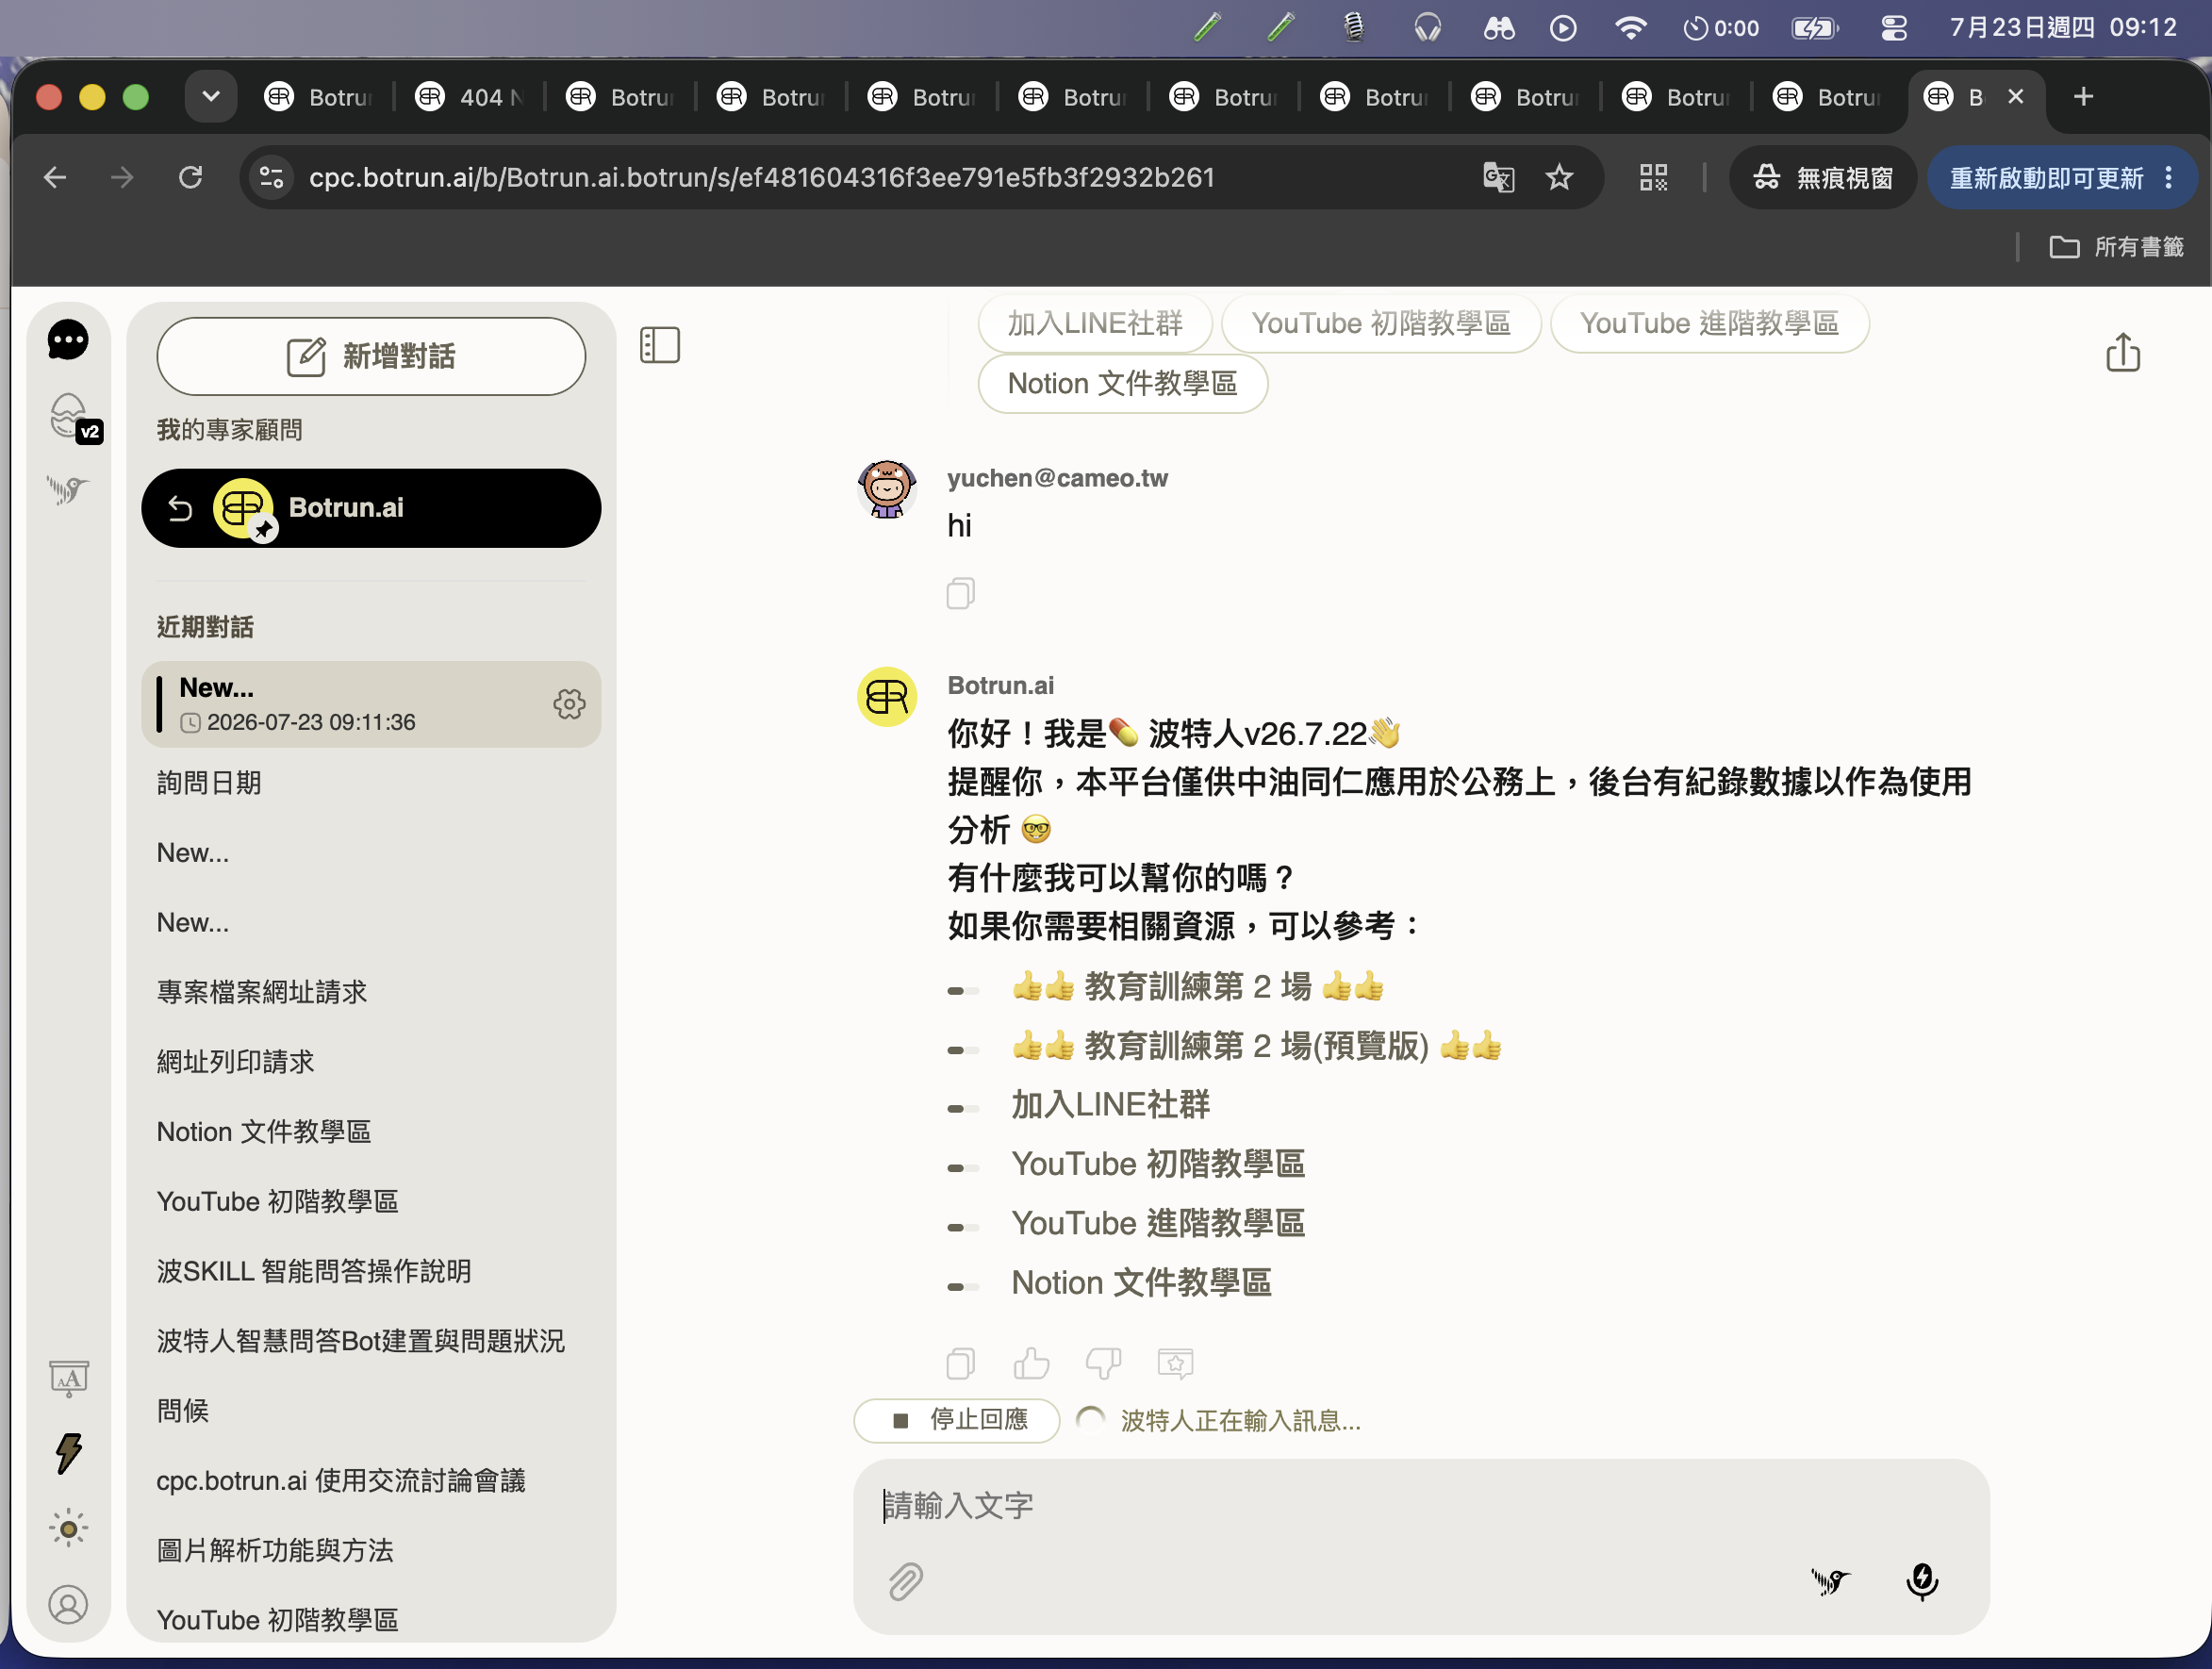Open the presentation board icon in left rail

(x=69, y=1378)
